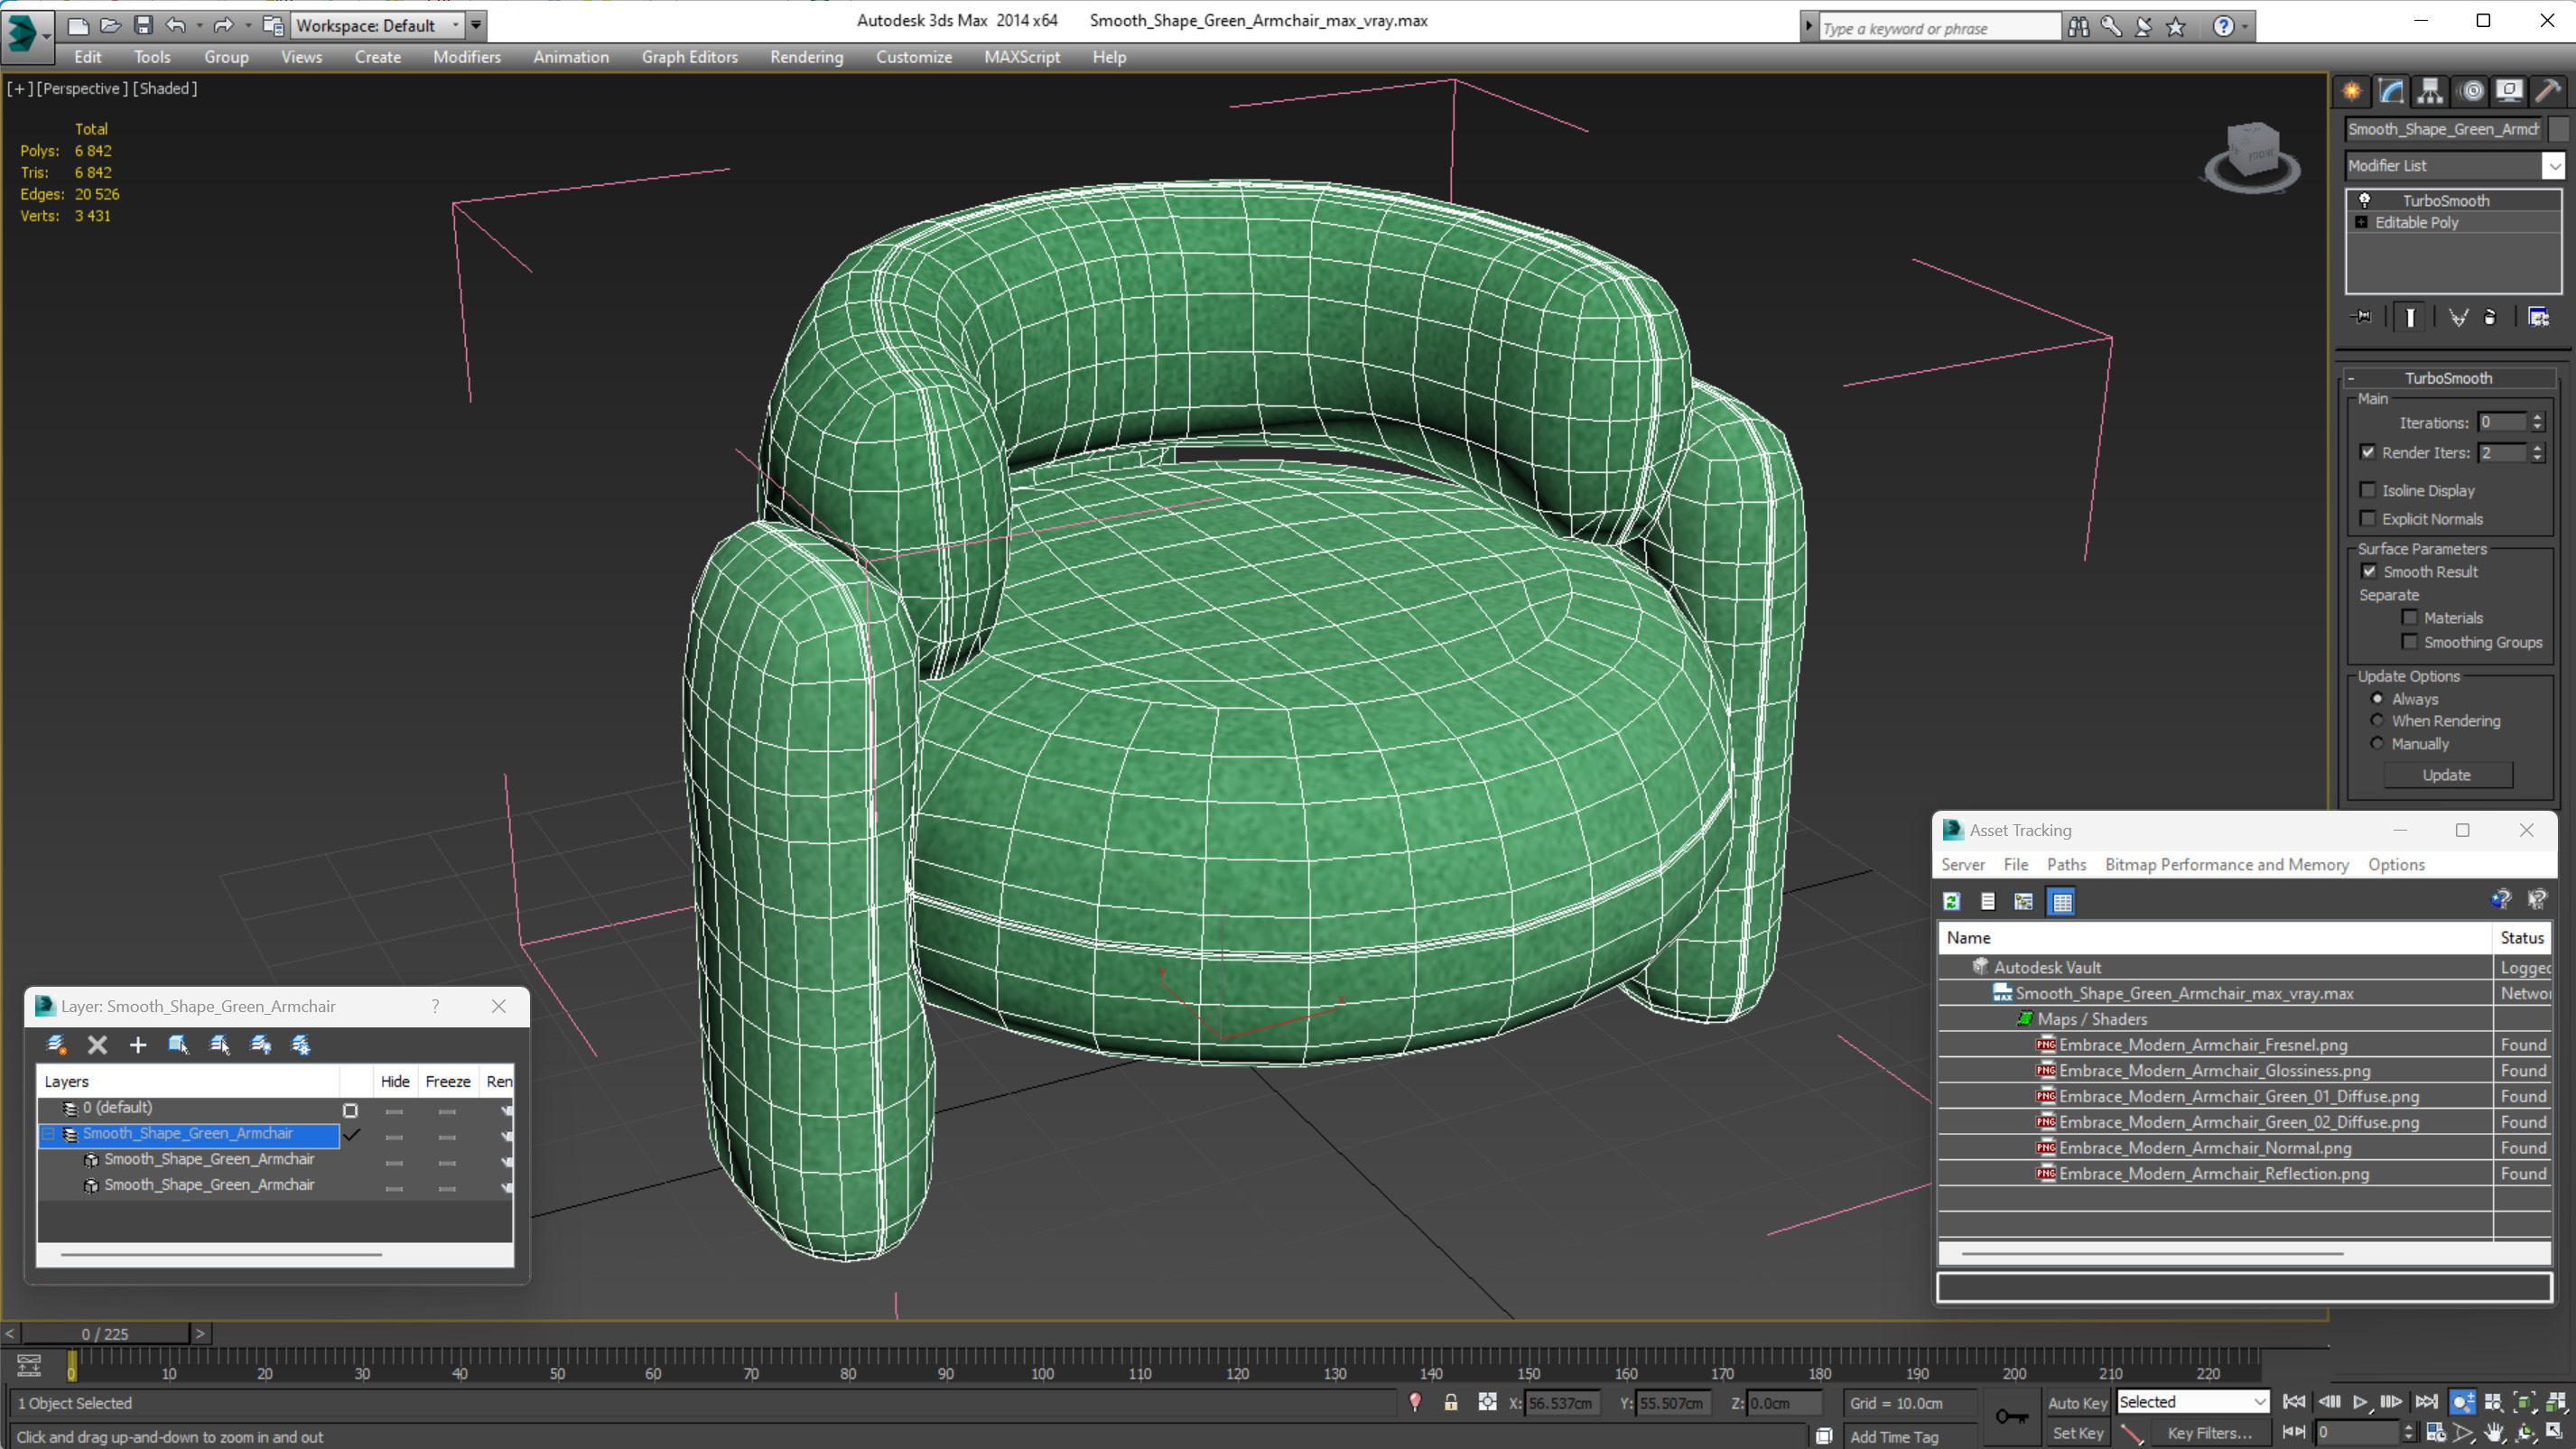
Task: Open the Create command panel tab
Action: point(2352,92)
